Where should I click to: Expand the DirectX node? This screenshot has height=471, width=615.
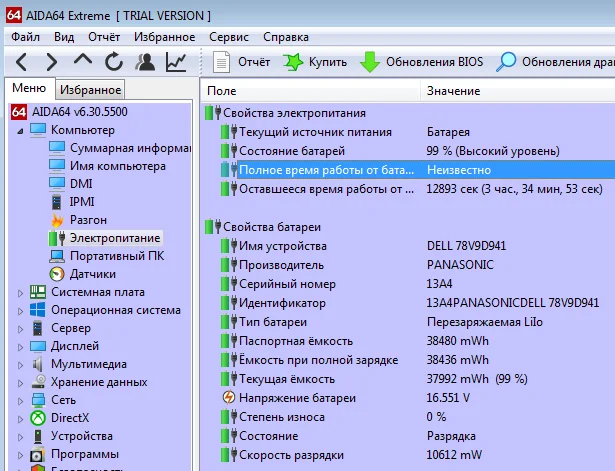point(20,419)
